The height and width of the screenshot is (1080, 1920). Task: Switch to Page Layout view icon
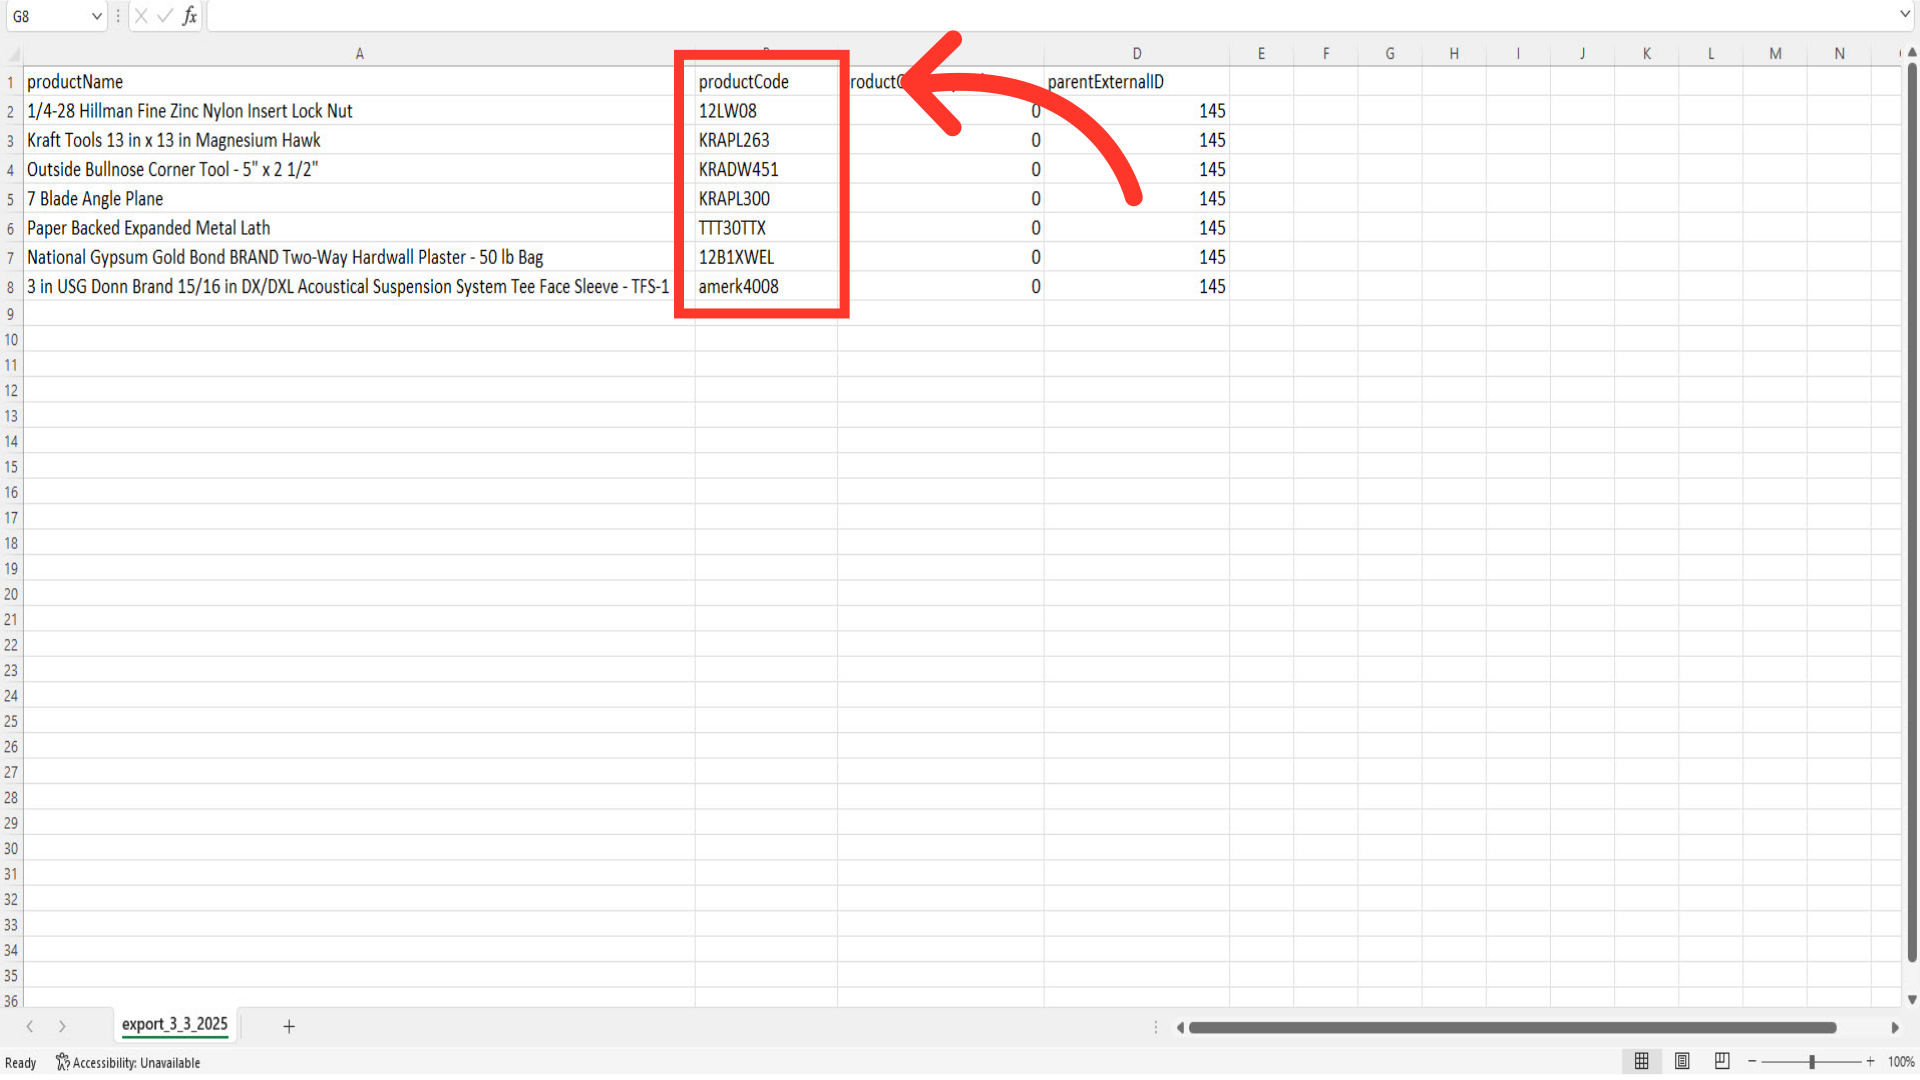pos(1682,1061)
